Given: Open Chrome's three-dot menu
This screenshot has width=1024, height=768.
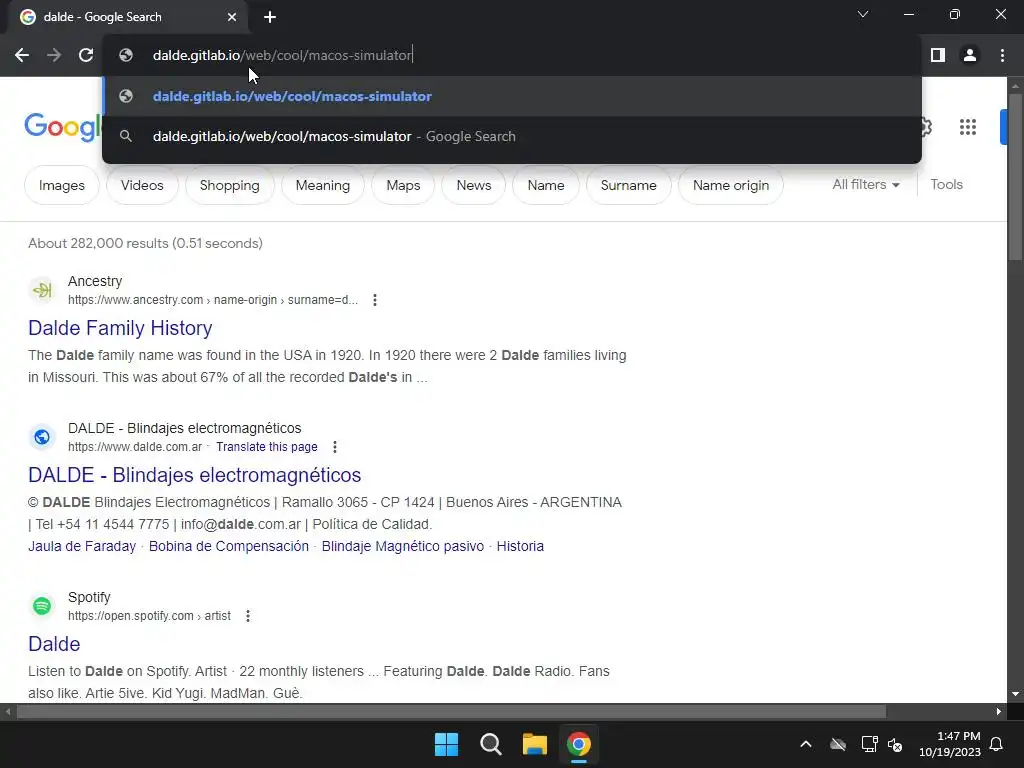Looking at the screenshot, I should 1002,56.
